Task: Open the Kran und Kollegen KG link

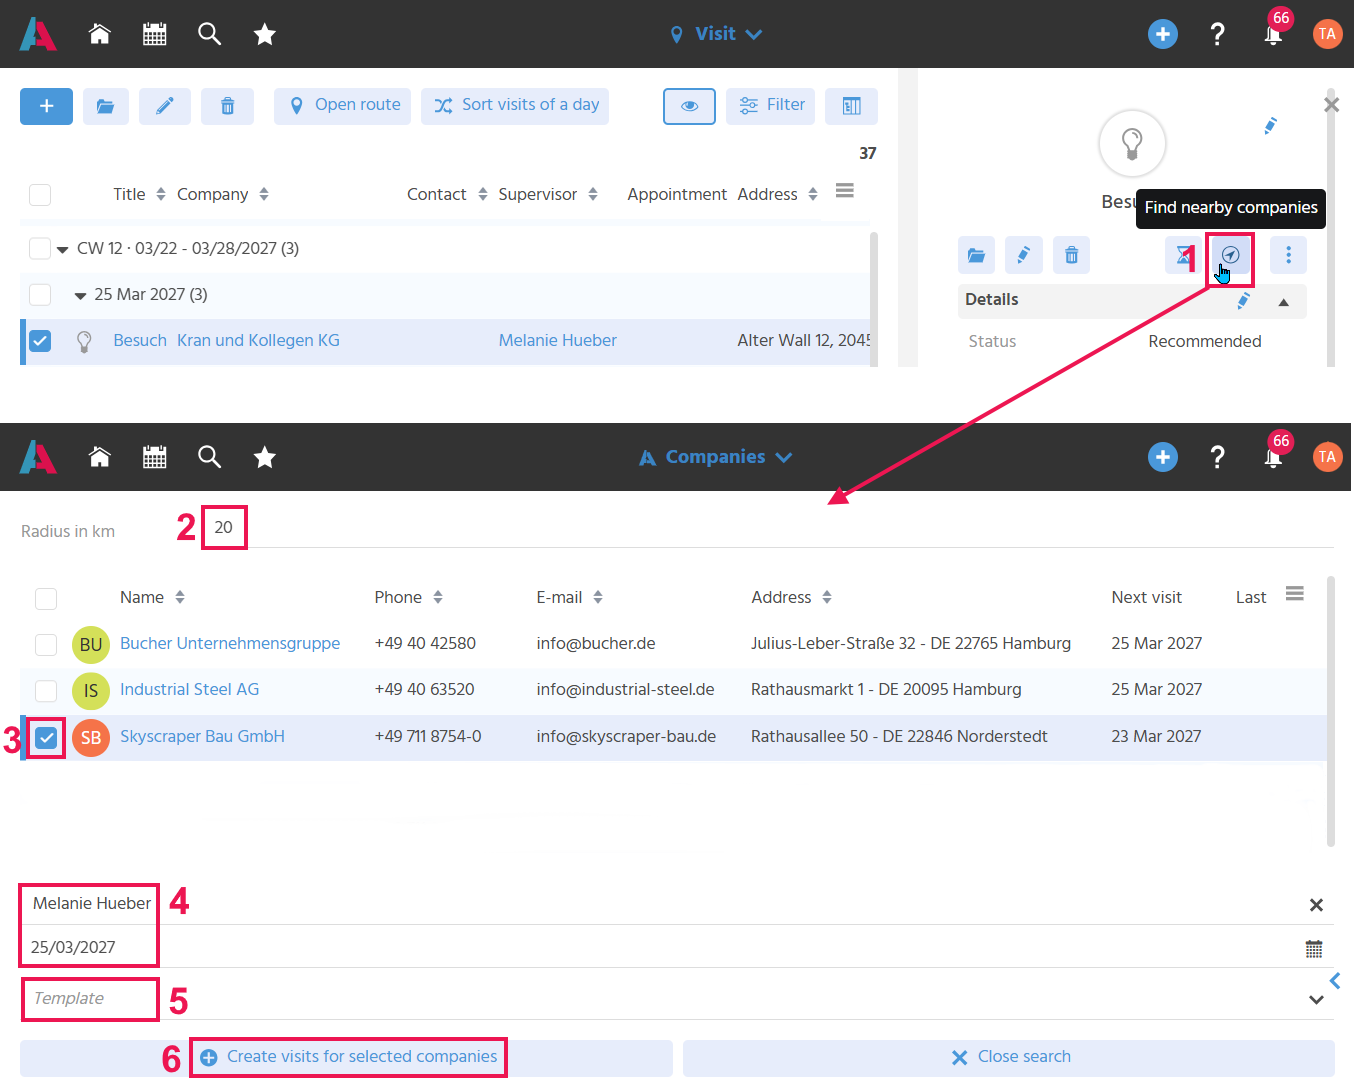Action: click(x=258, y=341)
